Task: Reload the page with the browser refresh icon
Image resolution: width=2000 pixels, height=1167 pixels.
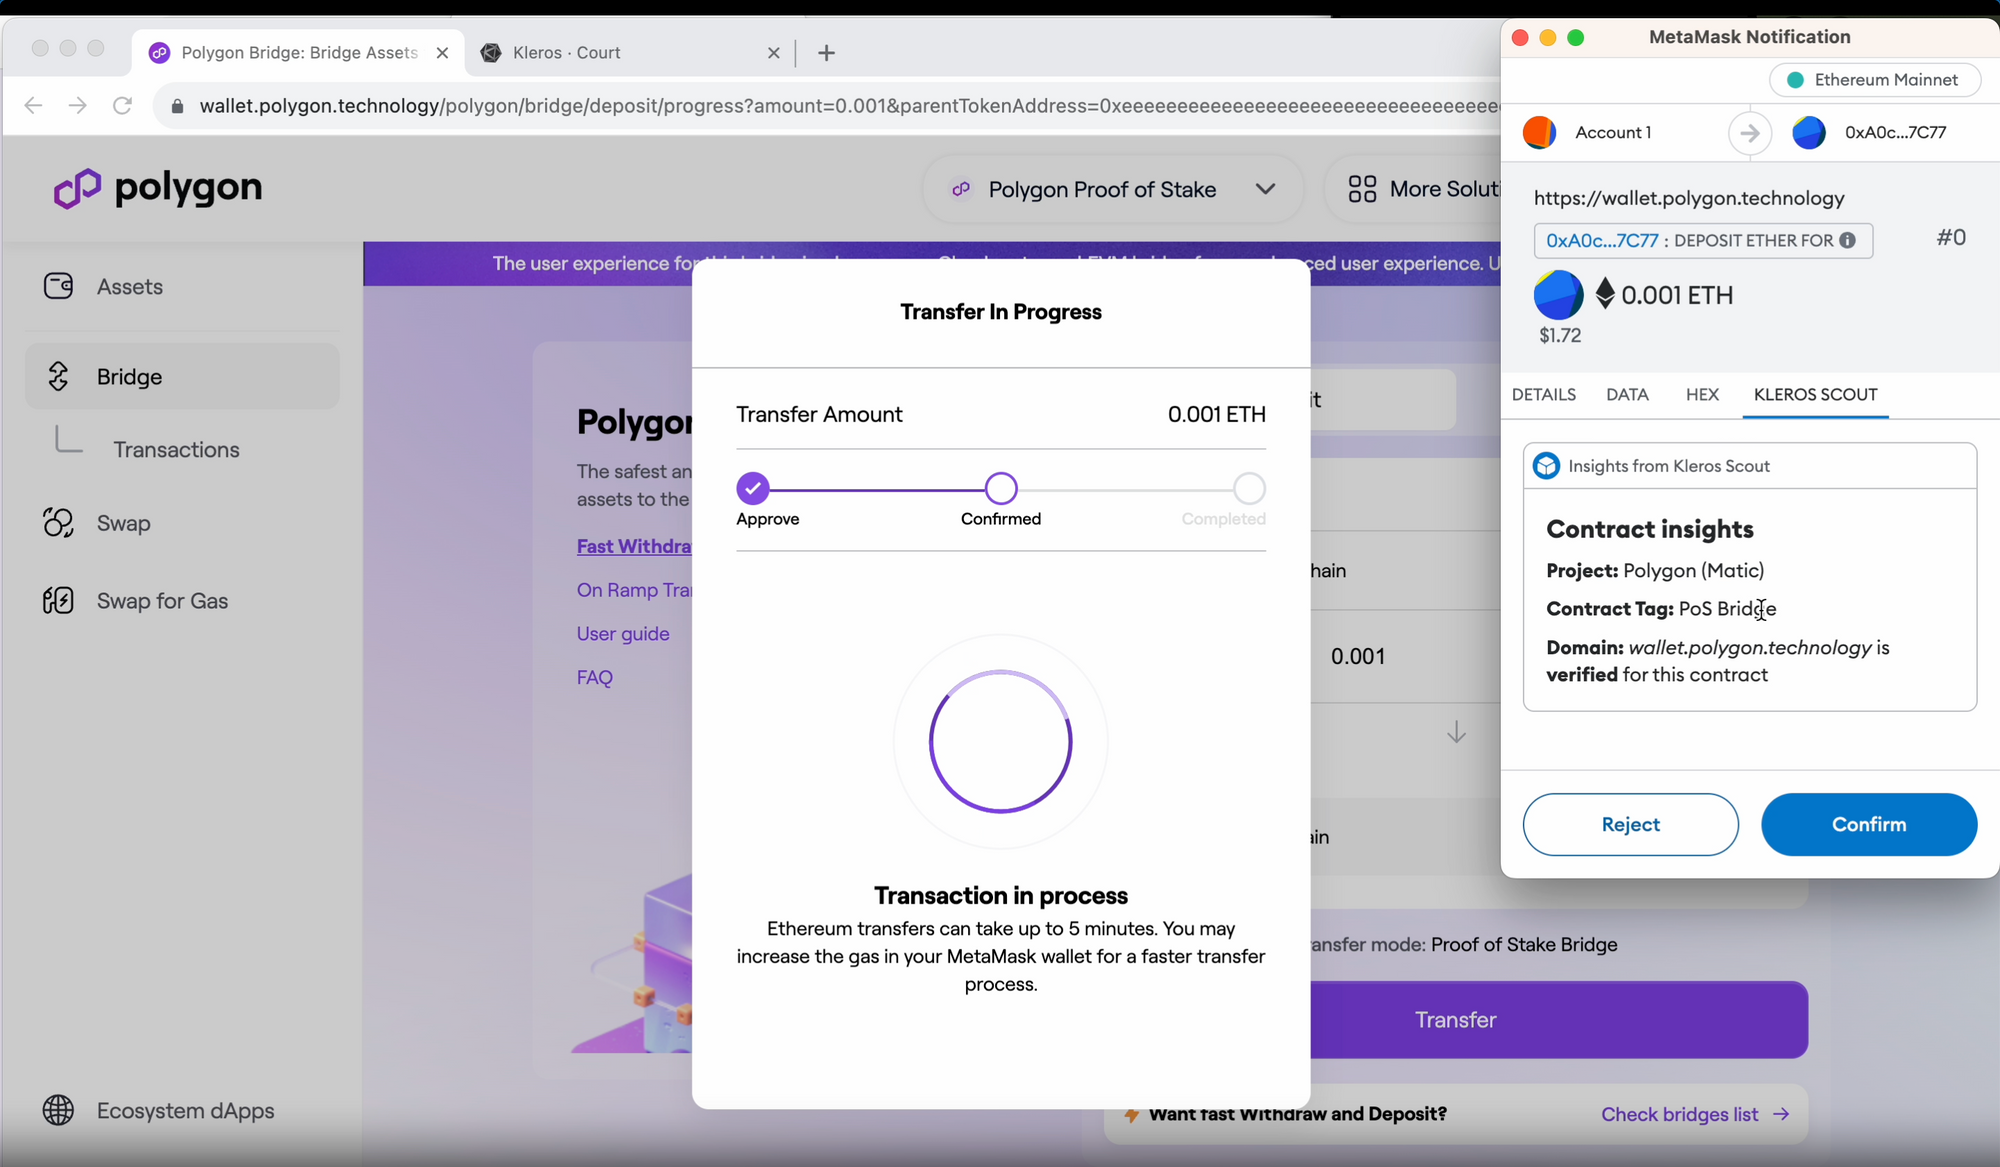Action: (122, 106)
